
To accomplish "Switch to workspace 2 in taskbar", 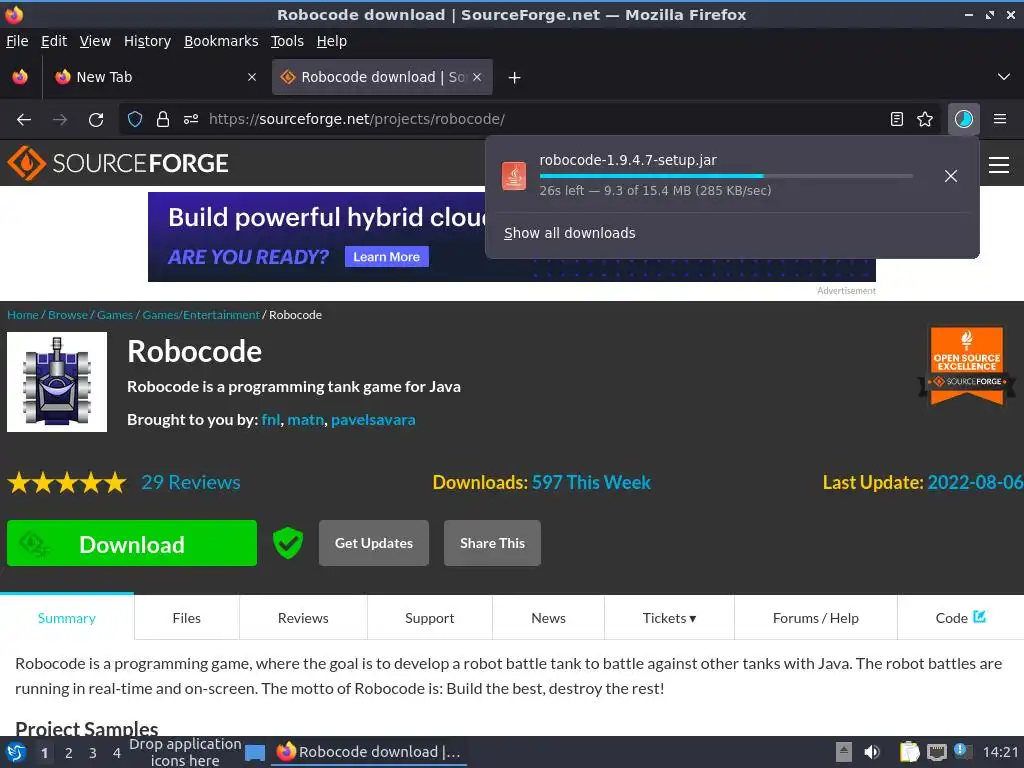I will click(x=69, y=753).
